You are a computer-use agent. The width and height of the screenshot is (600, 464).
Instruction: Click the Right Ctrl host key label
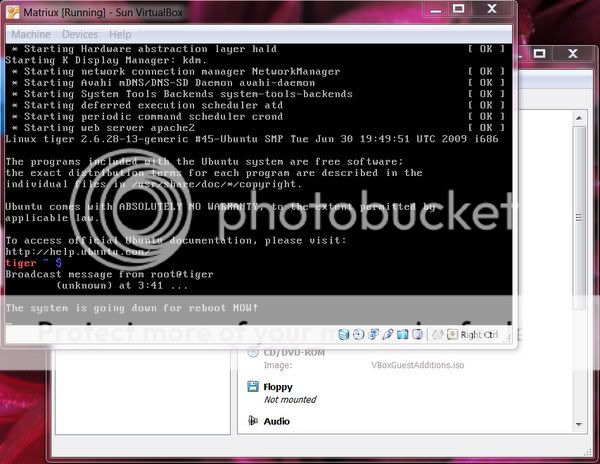479,335
